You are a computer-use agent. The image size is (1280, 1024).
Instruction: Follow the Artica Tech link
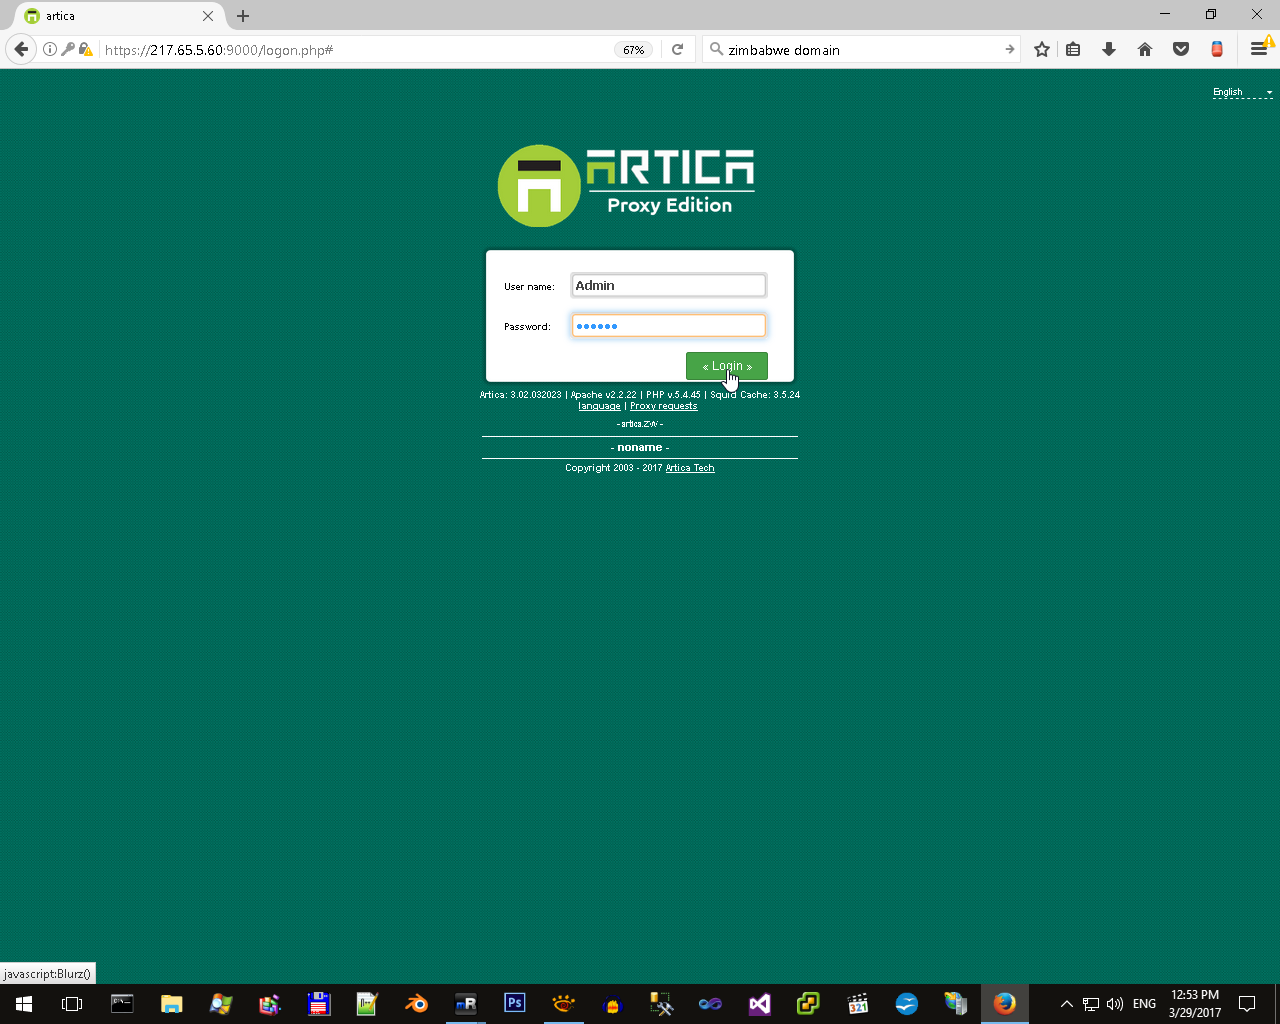tap(690, 468)
